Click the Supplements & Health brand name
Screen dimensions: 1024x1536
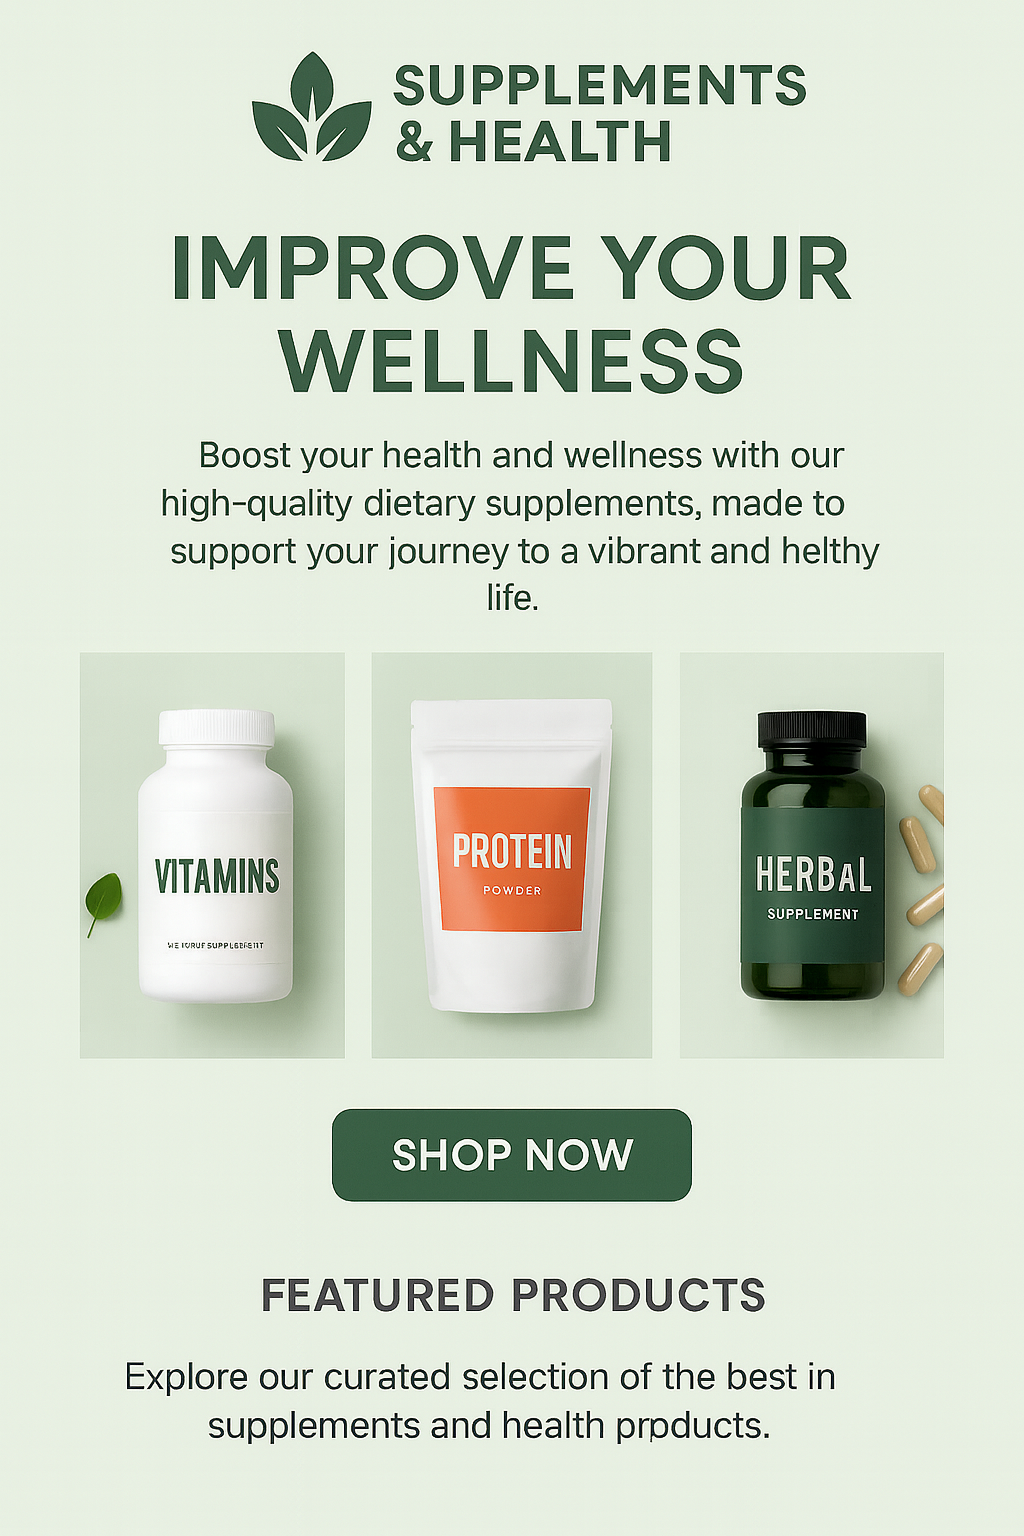pyautogui.click(x=600, y=113)
